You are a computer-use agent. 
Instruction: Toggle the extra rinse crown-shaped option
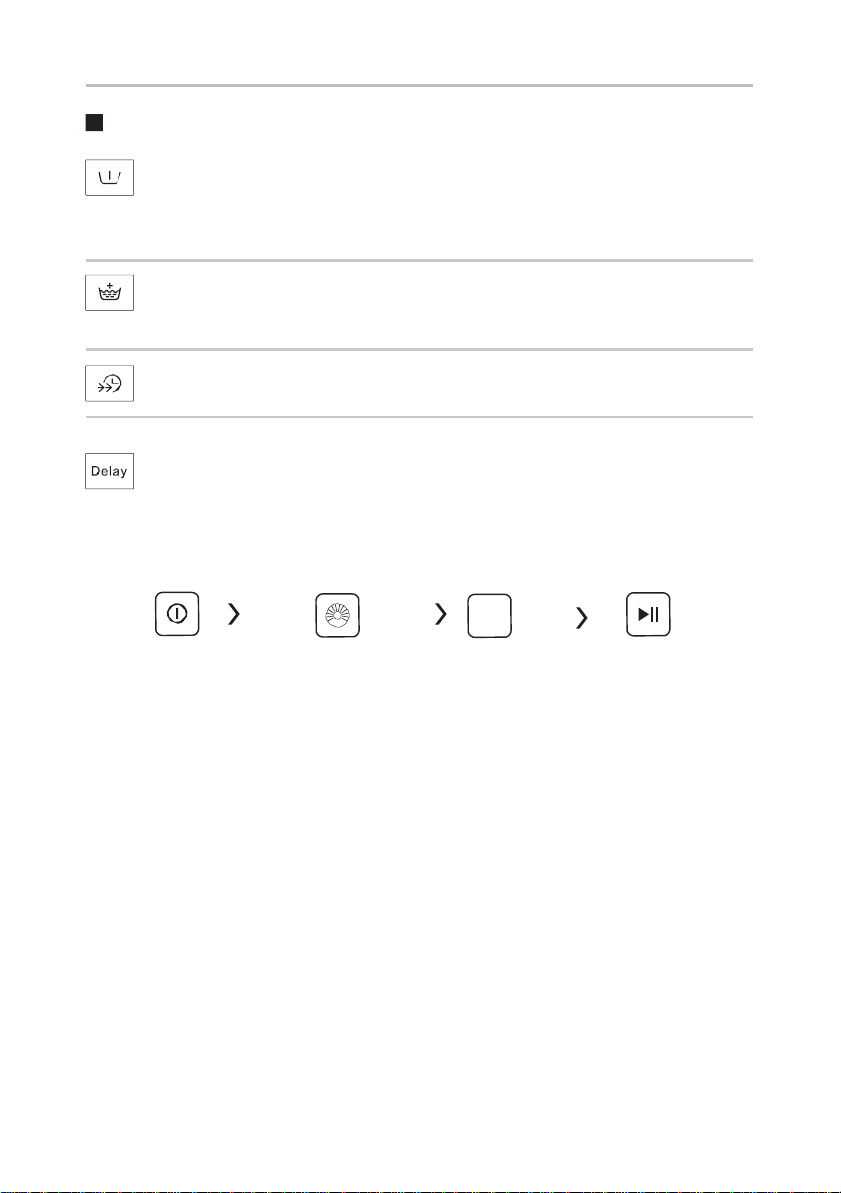click(x=110, y=293)
